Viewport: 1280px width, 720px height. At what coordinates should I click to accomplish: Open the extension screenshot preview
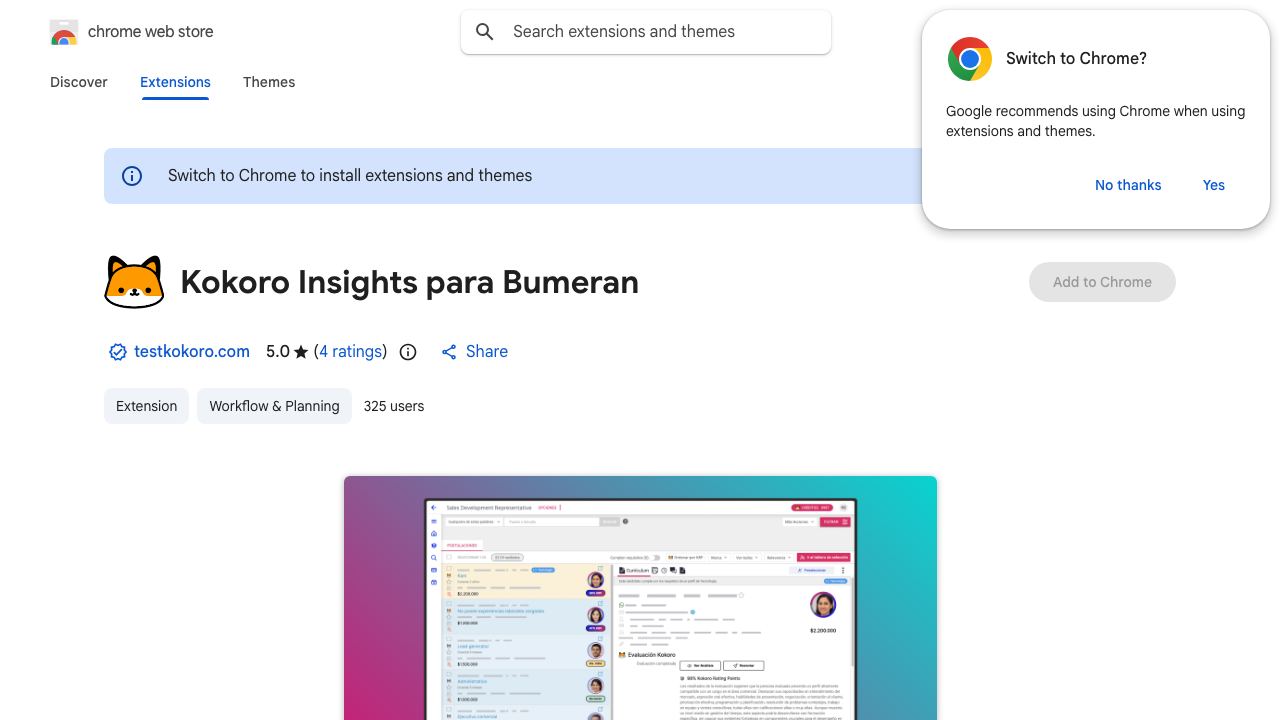(640, 598)
